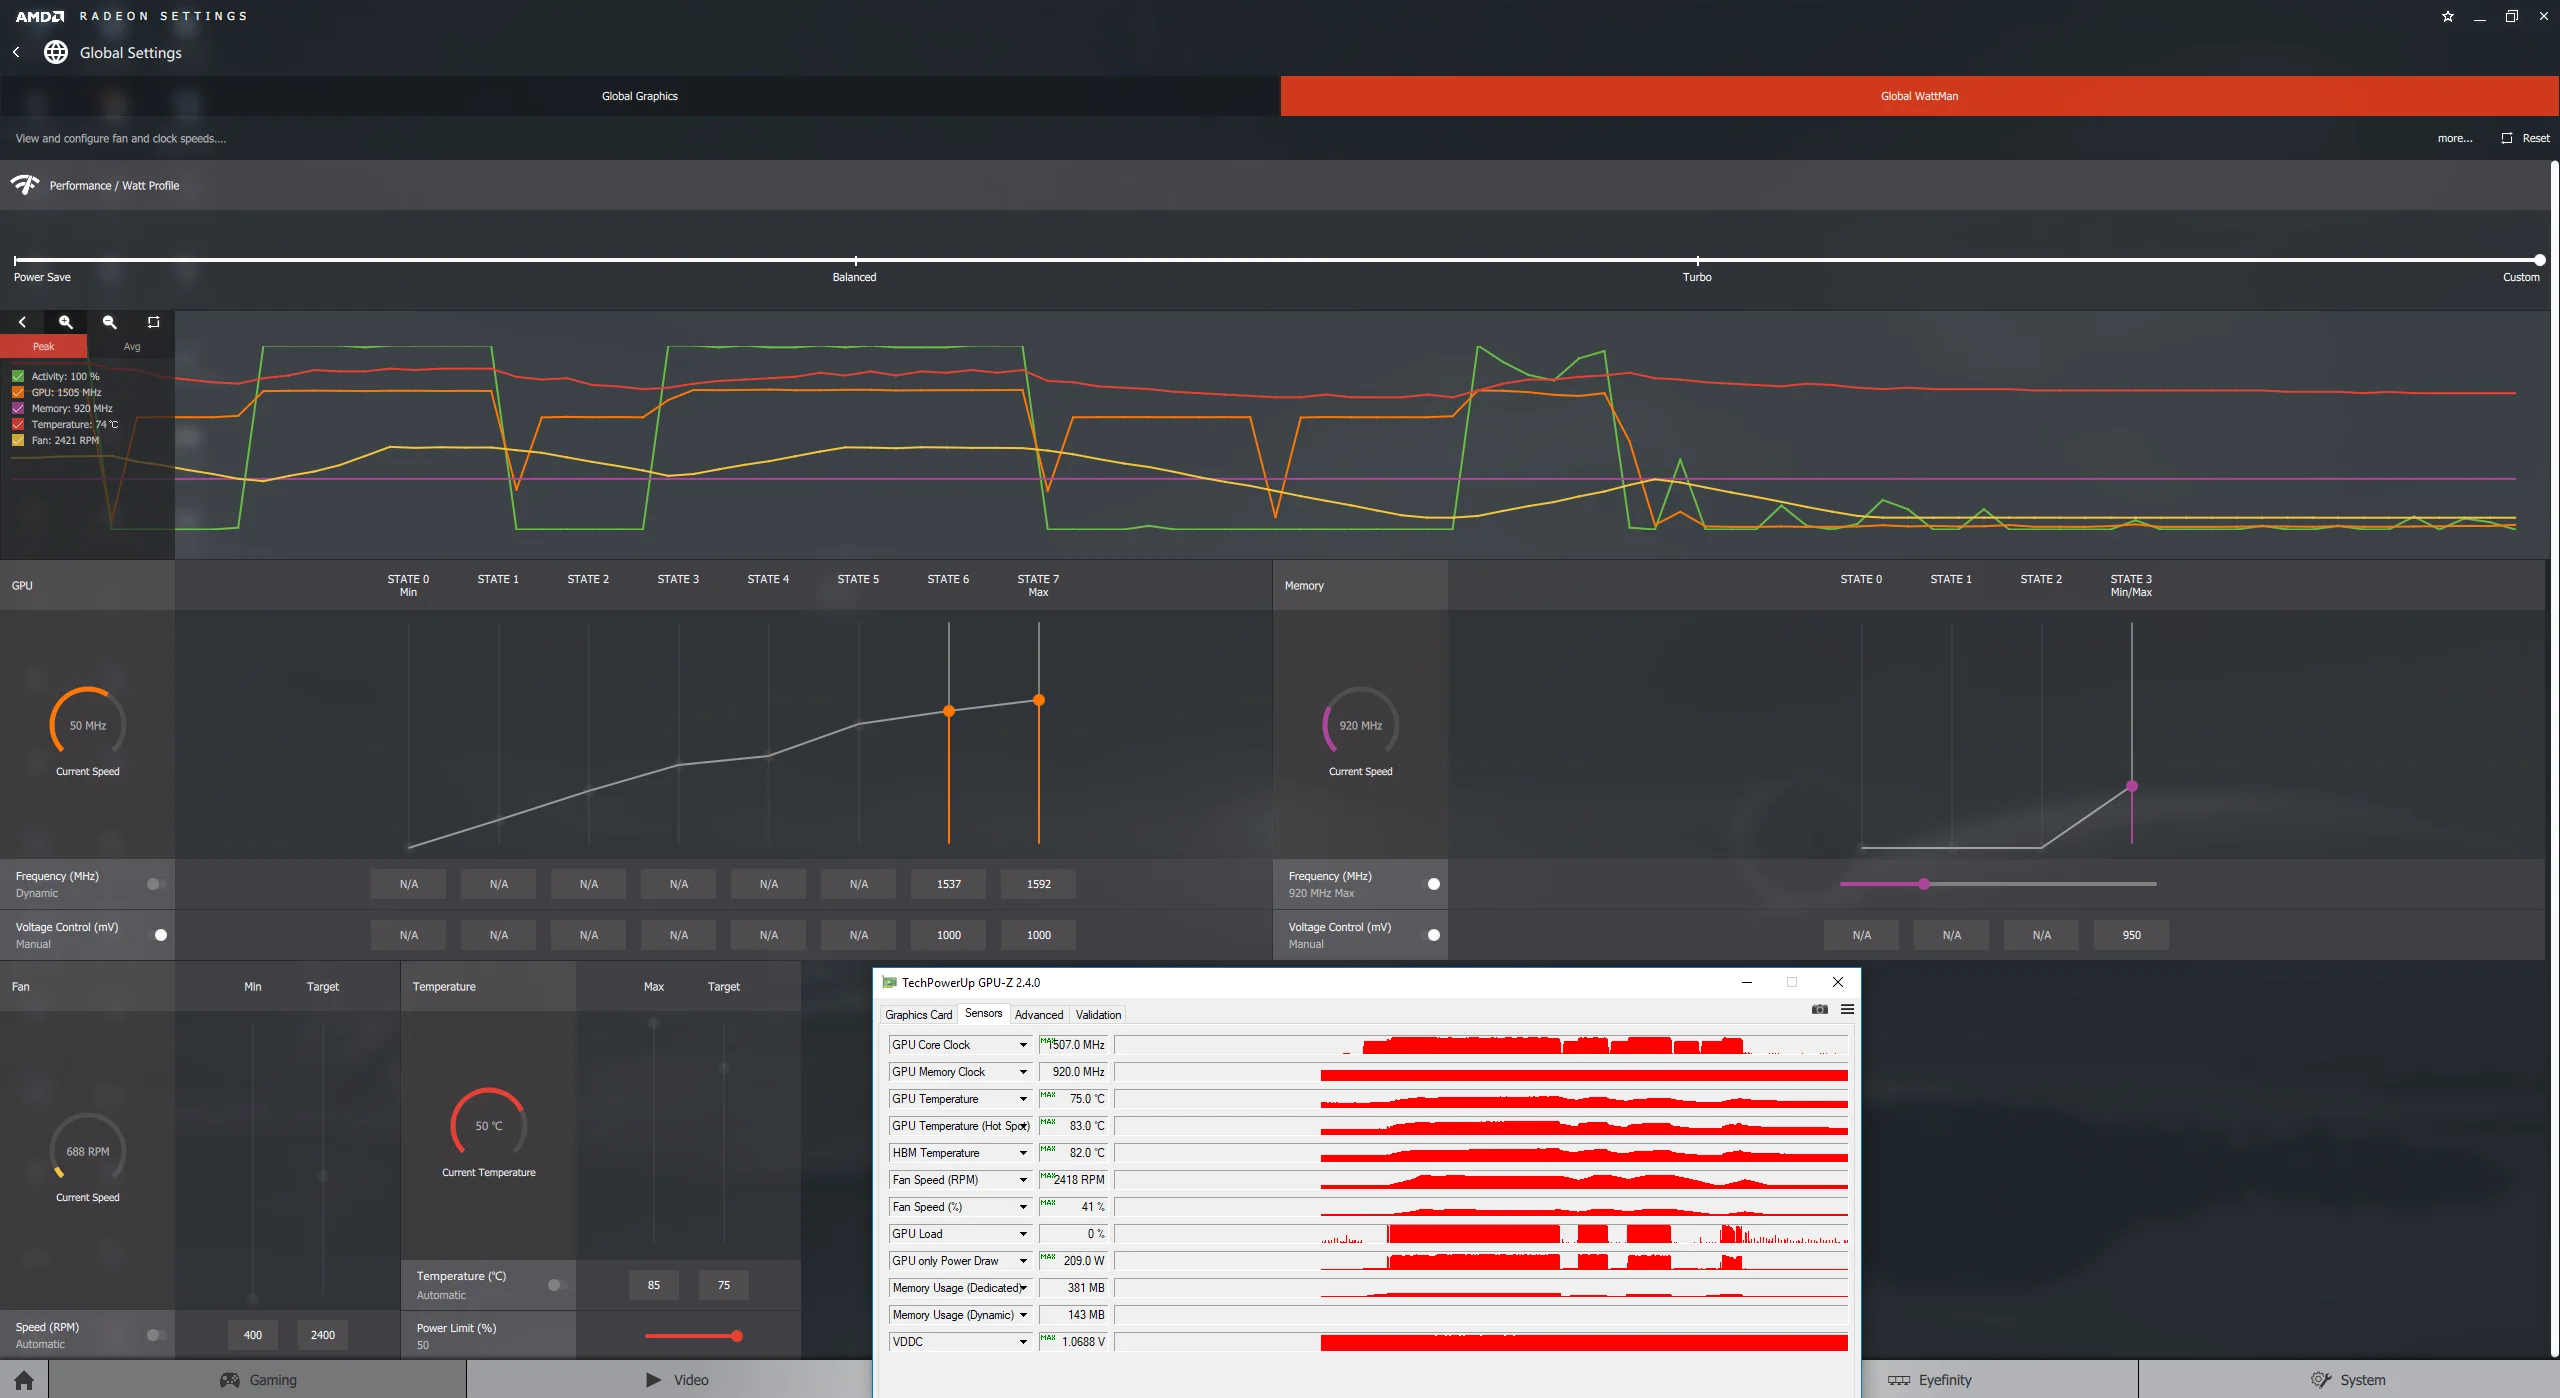Toggle the Temperature legend checkbox
Image resolution: width=2560 pixels, height=1398 pixels.
click(x=18, y=425)
